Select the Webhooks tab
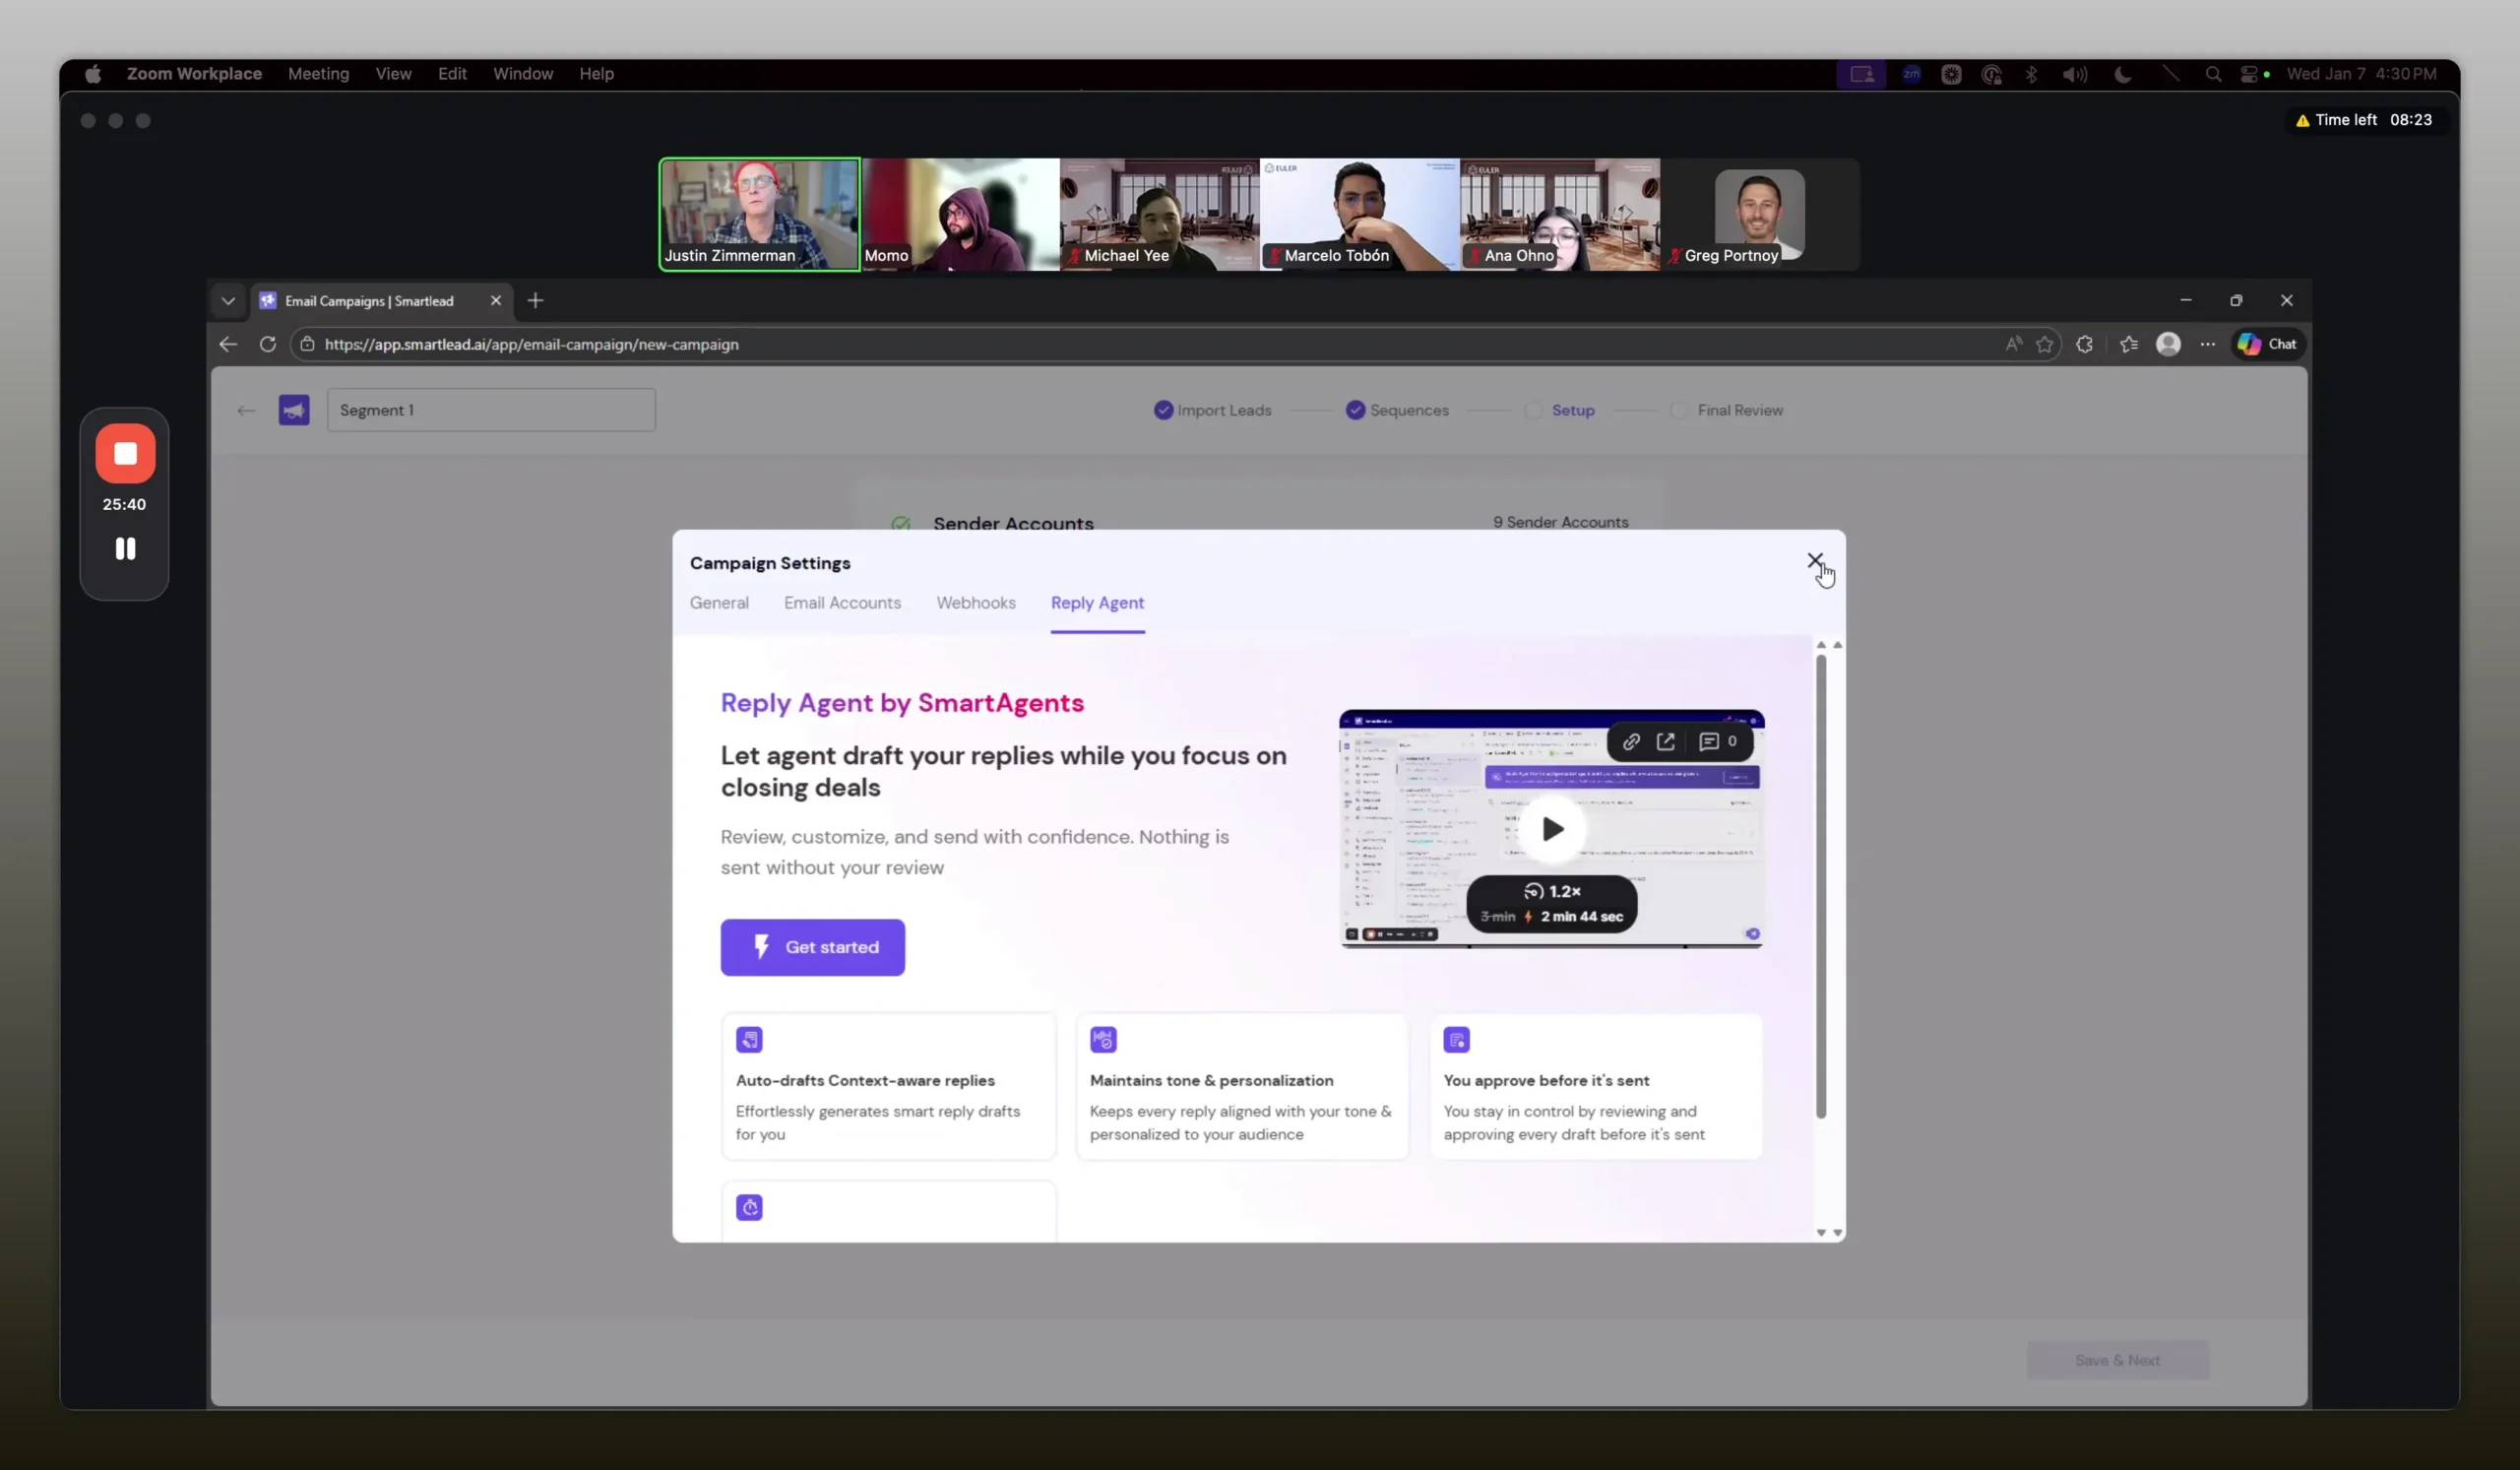The image size is (2520, 1470). [976, 603]
